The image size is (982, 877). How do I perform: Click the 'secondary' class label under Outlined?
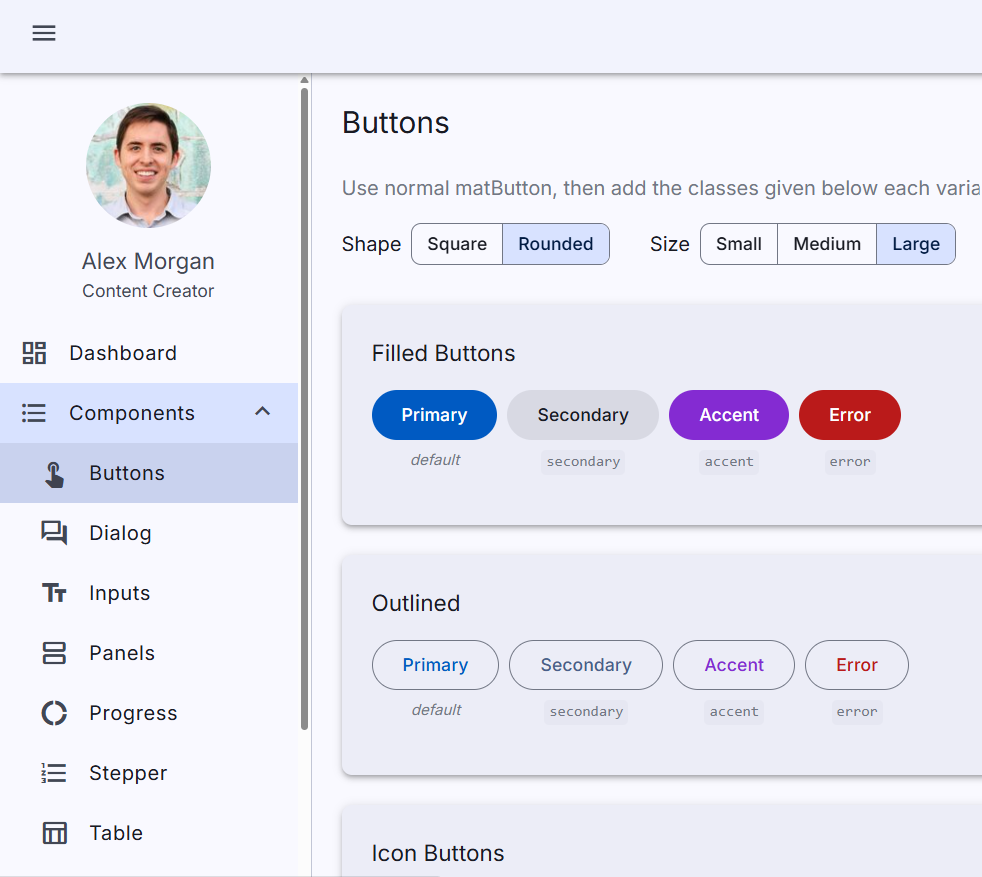coord(586,712)
